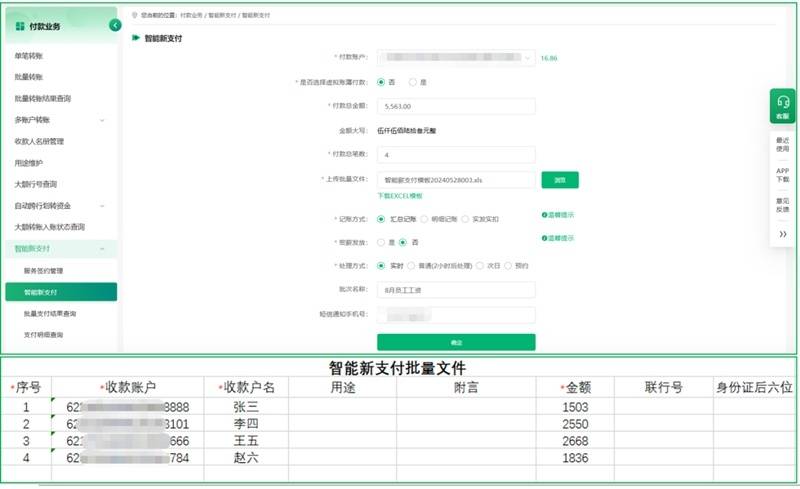Image resolution: width=800 pixels, height=489 pixels.
Task: Select 是 for 是否选择虚拟账簿付款
Action: click(412, 82)
